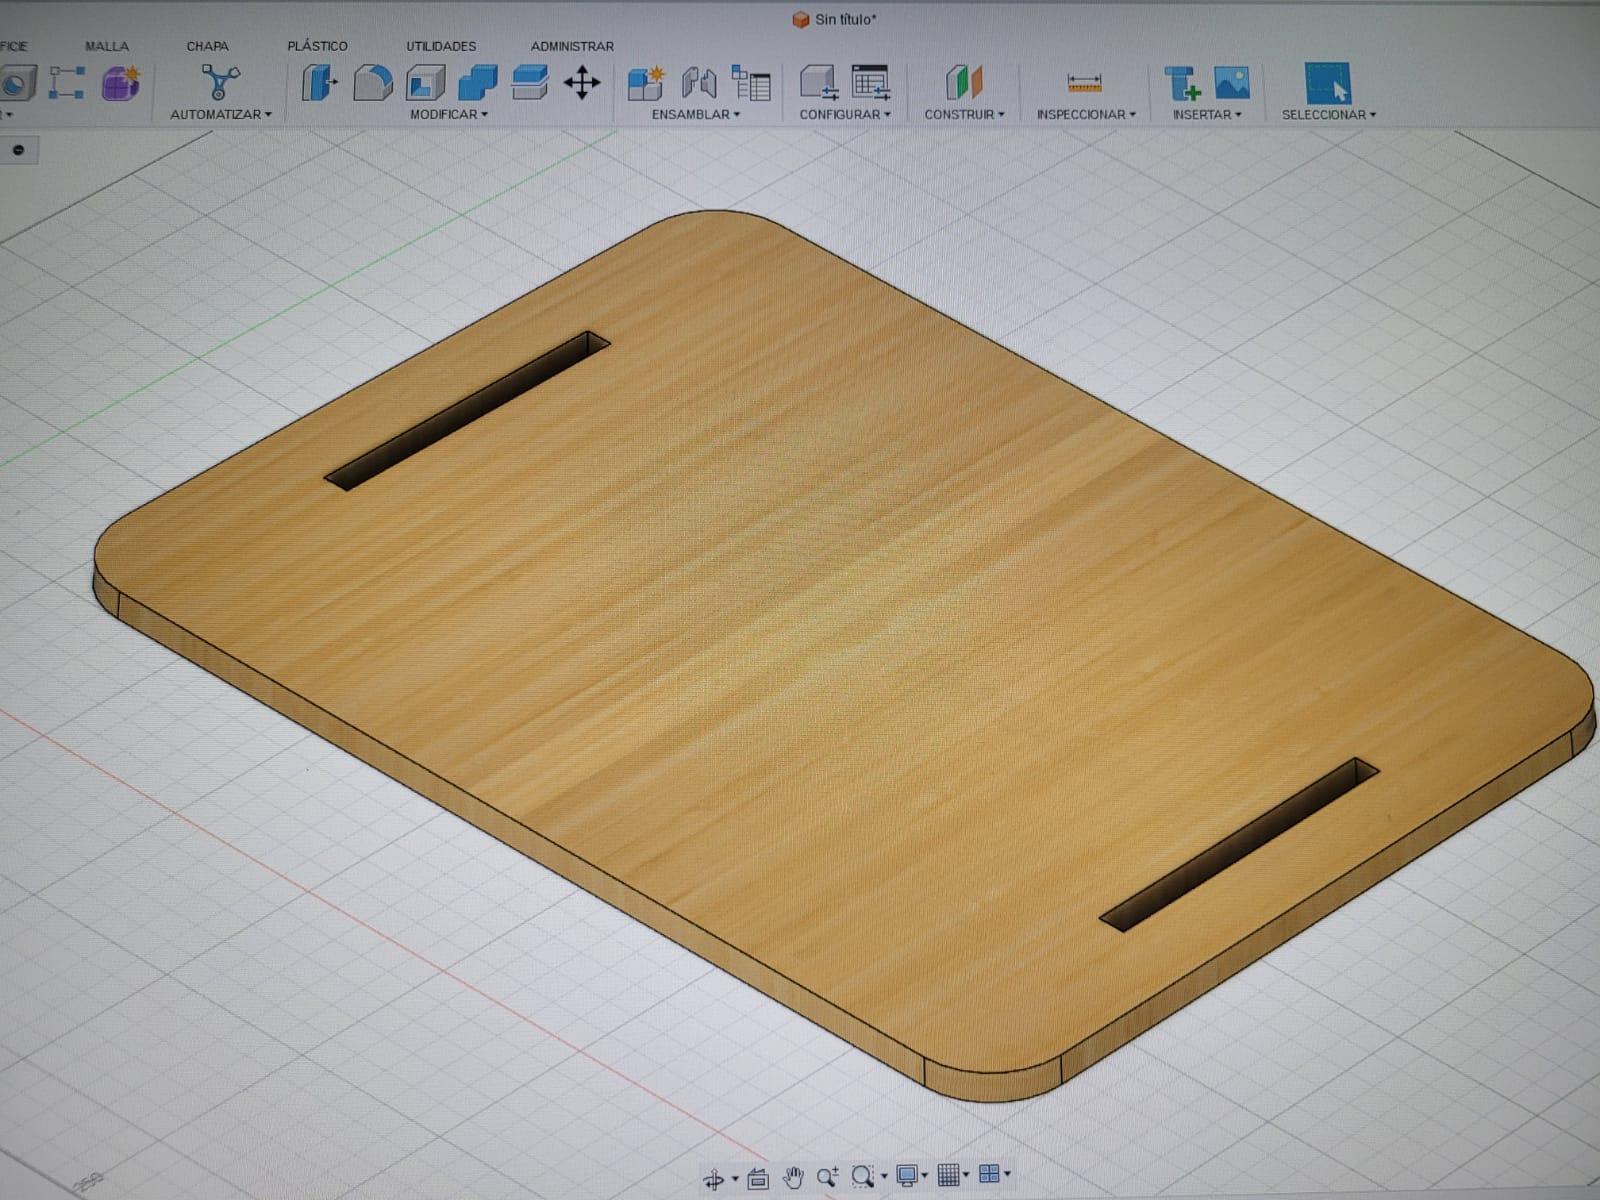Select the Zoom Window icon
Image resolution: width=1600 pixels, height=1200 pixels.
(x=862, y=1176)
